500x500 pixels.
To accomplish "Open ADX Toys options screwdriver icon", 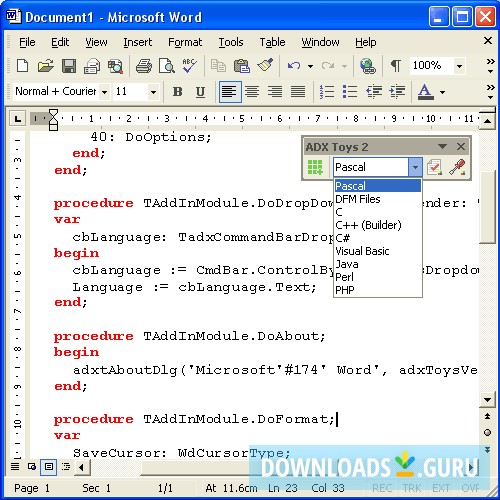I will (457, 167).
